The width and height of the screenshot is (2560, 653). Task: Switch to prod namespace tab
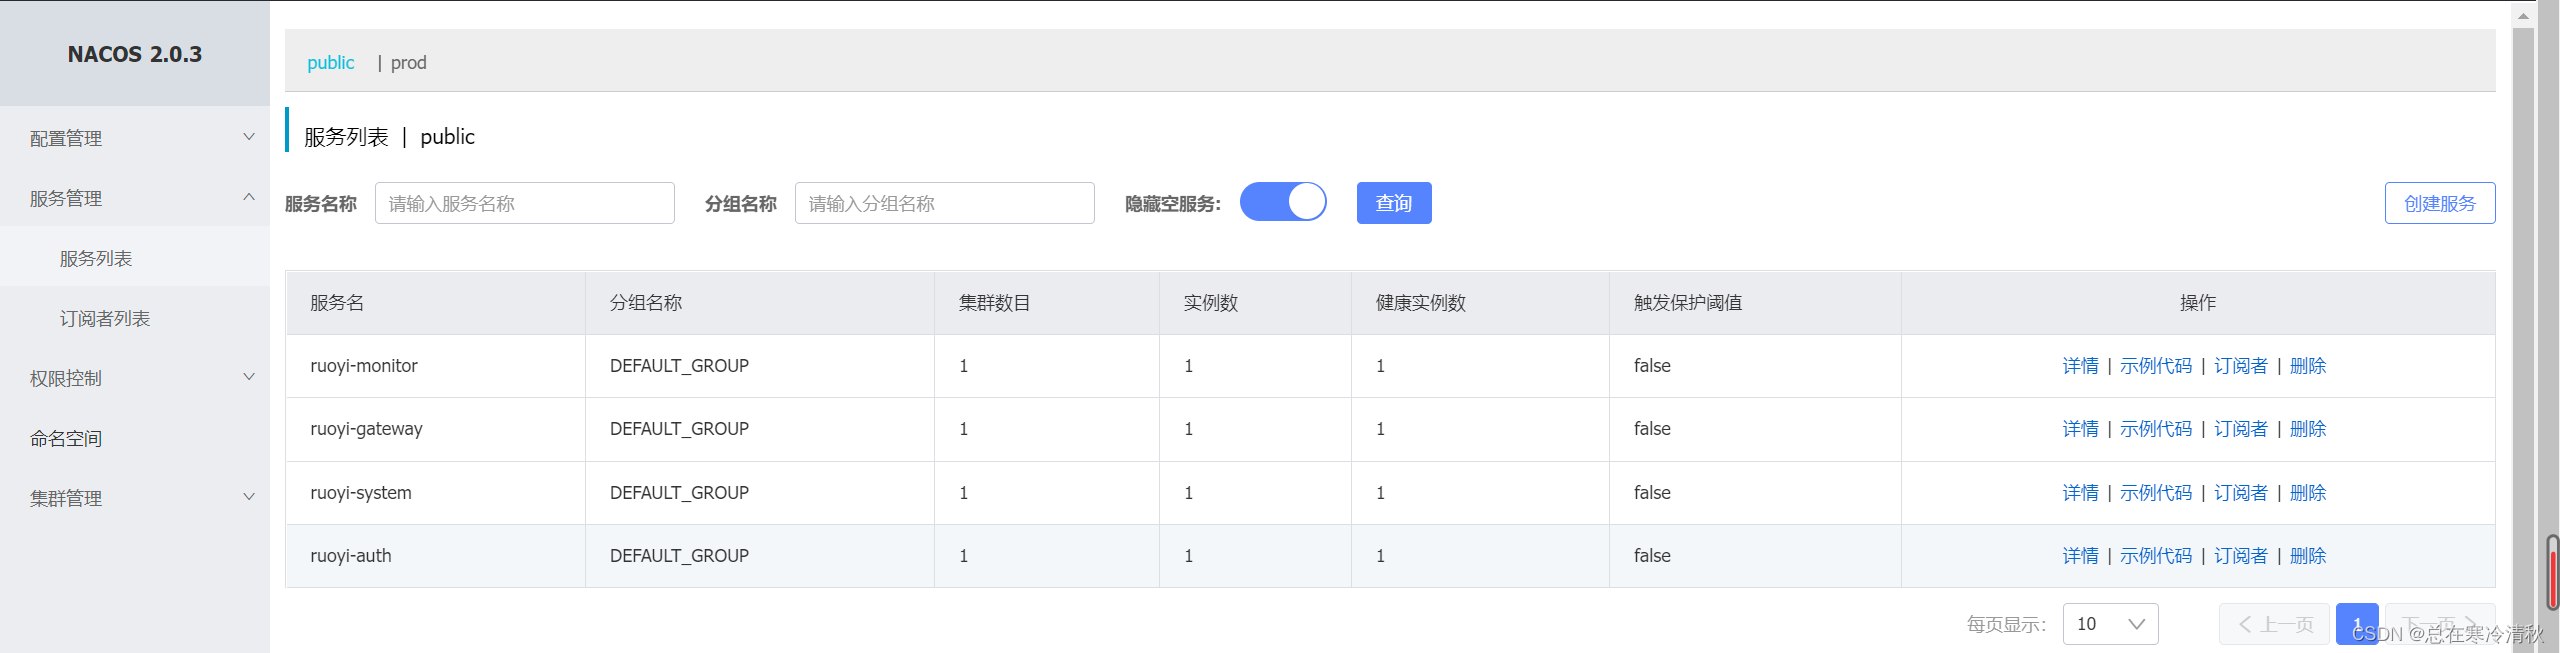408,62
